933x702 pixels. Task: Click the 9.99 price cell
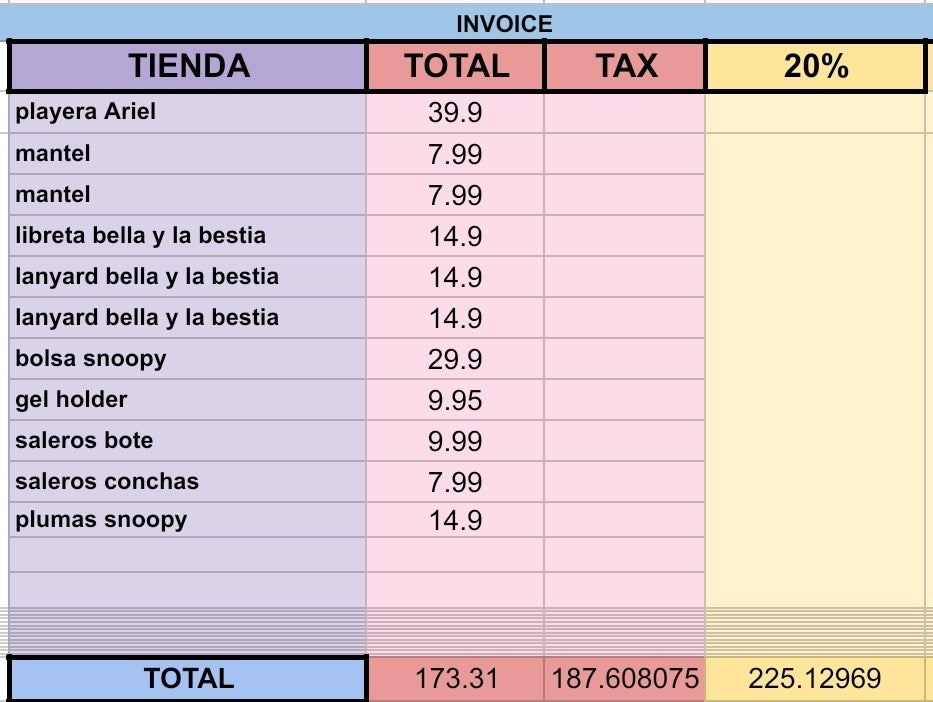coord(456,441)
